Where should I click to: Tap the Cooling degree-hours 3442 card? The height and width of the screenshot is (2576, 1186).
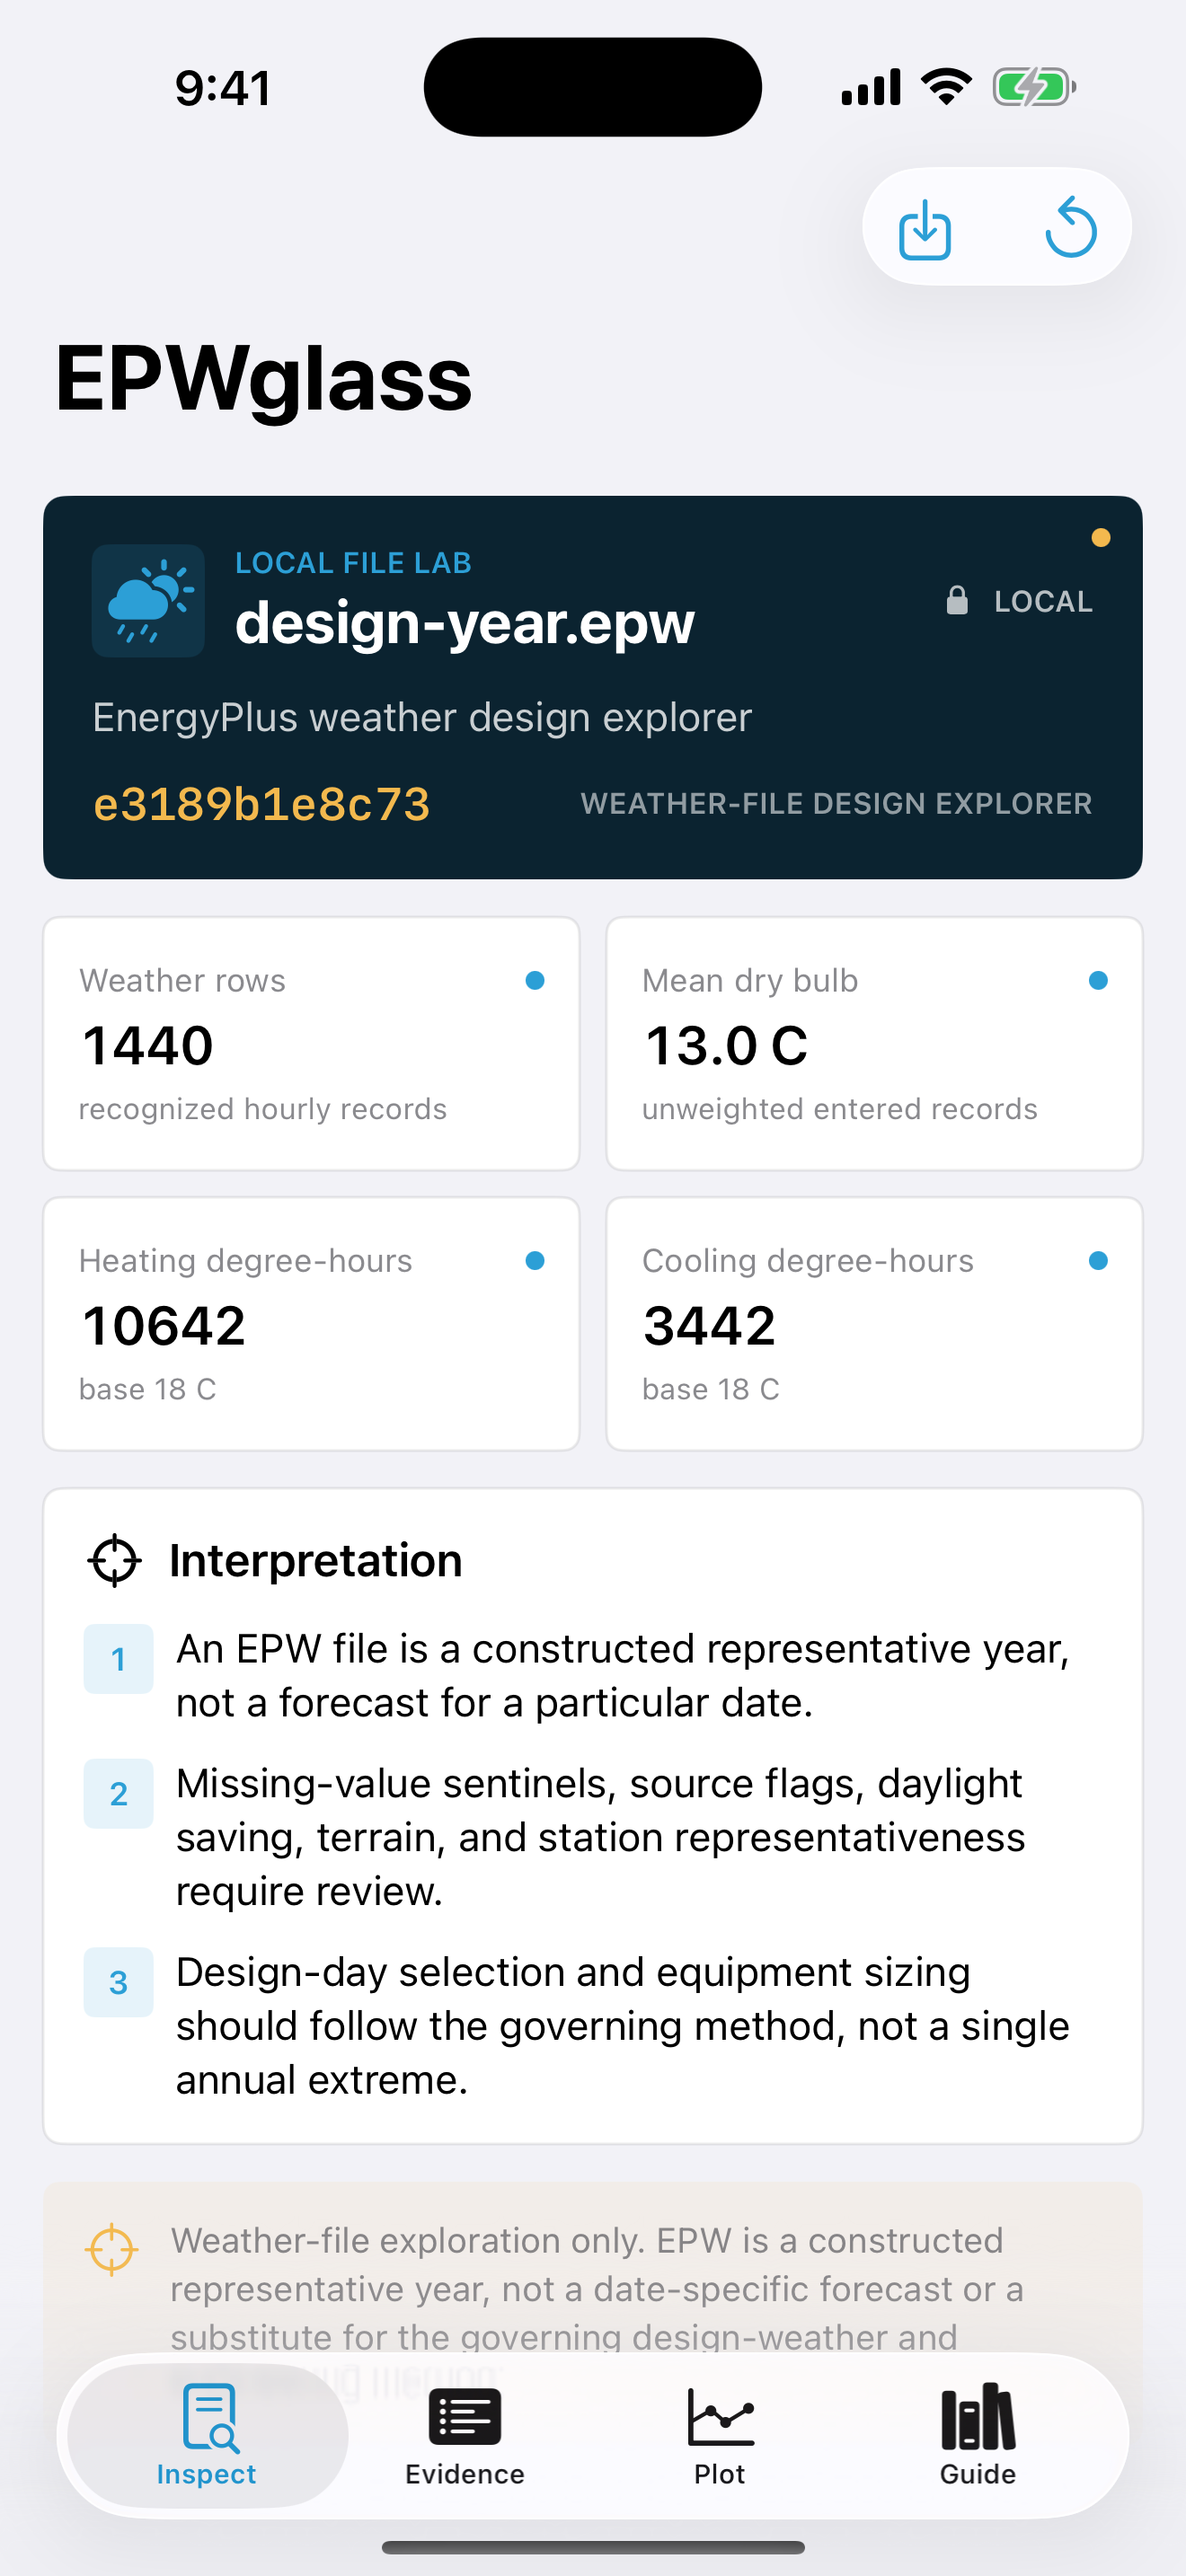pos(874,1323)
